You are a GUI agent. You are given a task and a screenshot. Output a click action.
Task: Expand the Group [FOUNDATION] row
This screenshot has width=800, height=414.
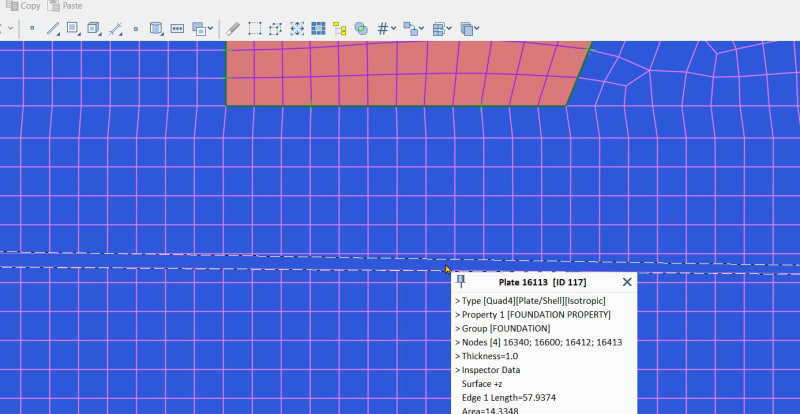click(503, 328)
